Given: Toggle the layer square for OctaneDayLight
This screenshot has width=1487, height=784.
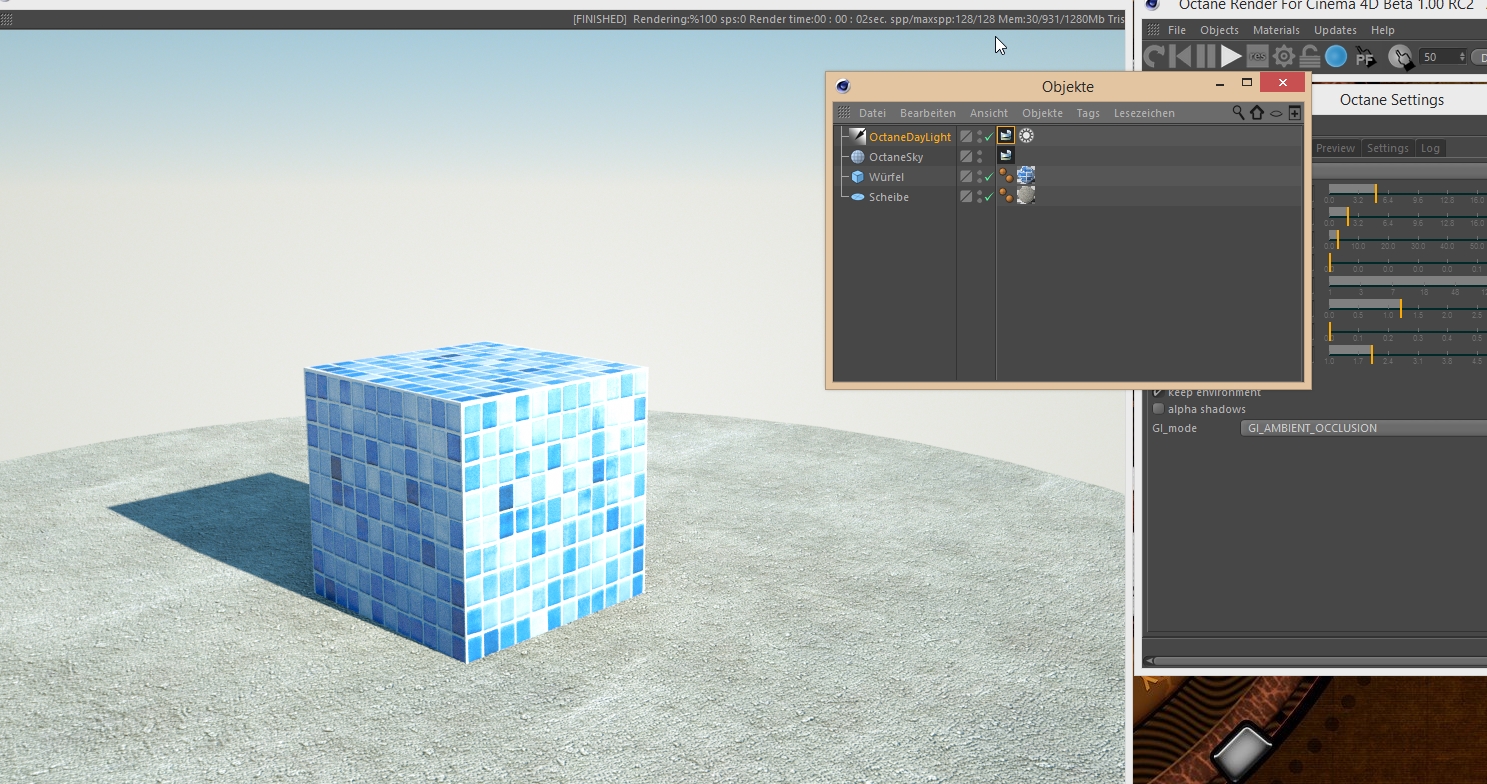Looking at the screenshot, I should (x=966, y=136).
